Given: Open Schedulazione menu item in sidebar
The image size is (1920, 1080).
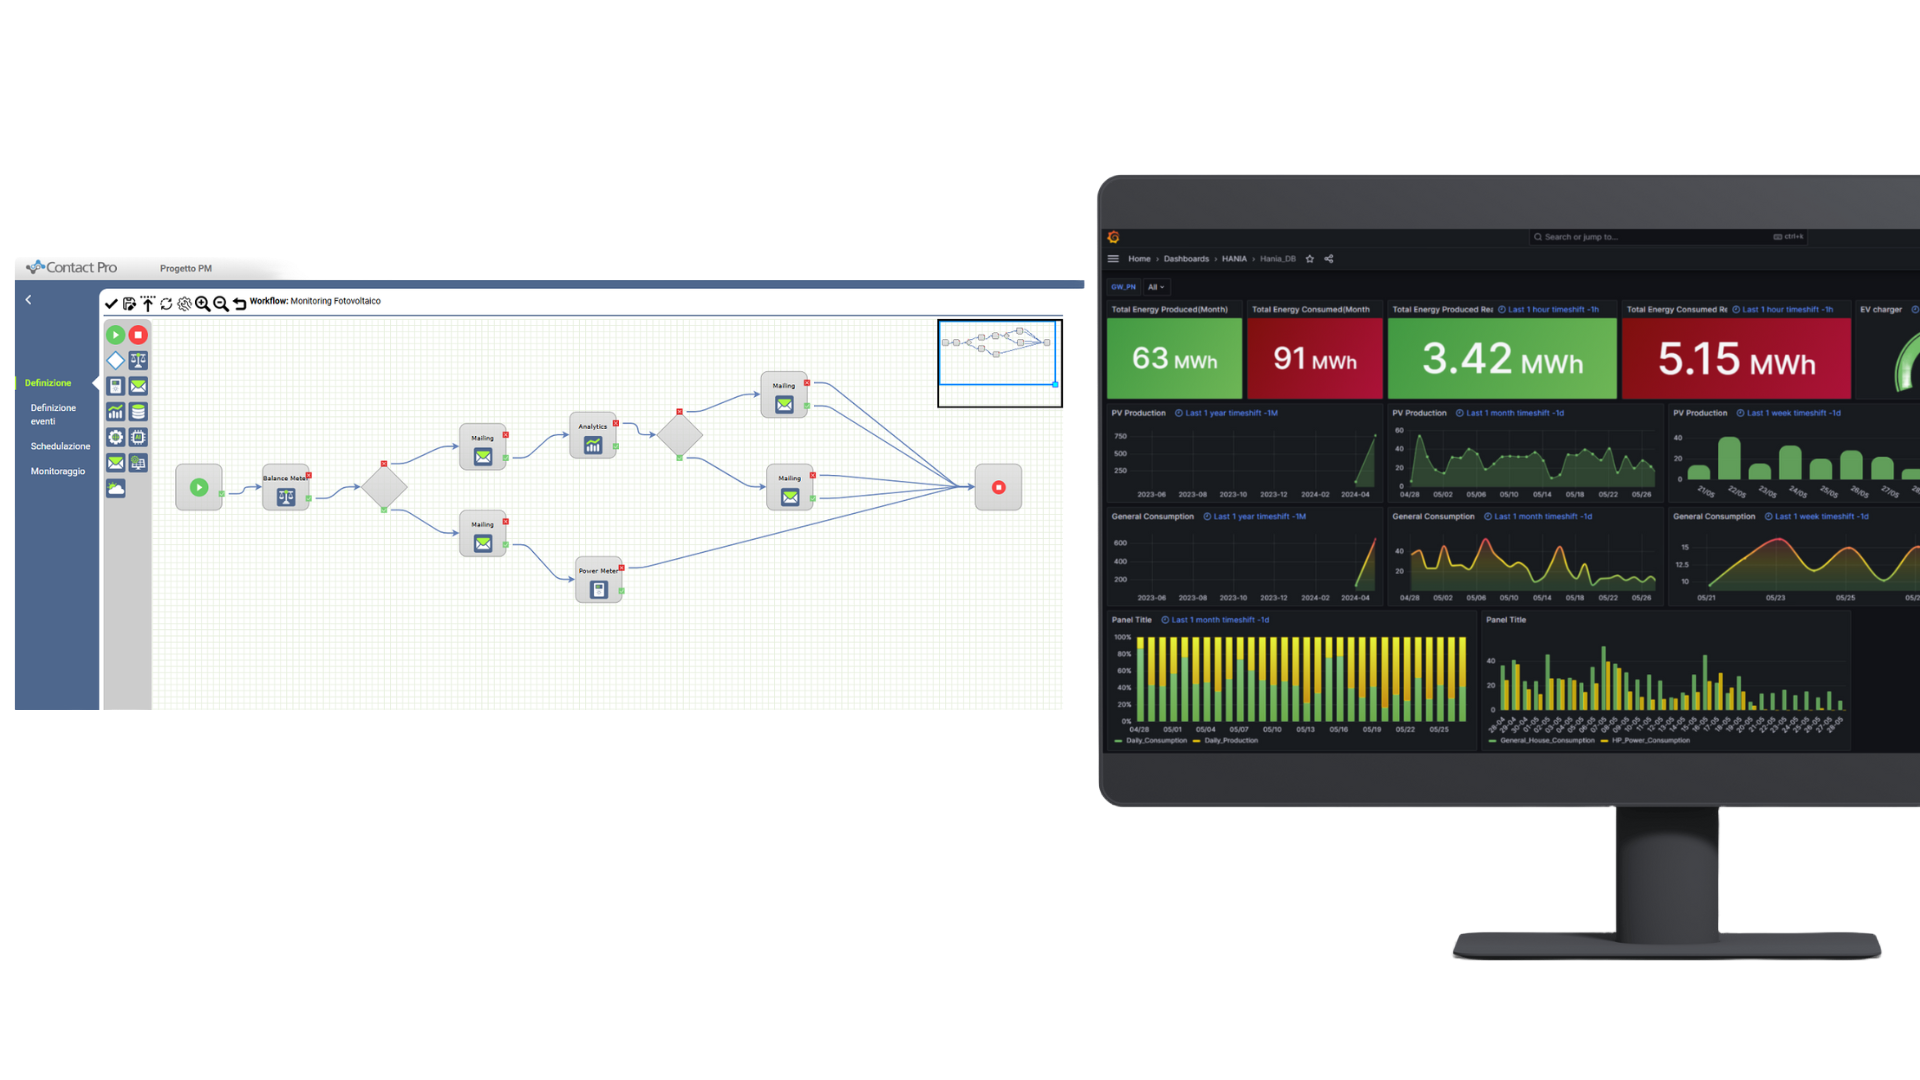Looking at the screenshot, I should 58,446.
